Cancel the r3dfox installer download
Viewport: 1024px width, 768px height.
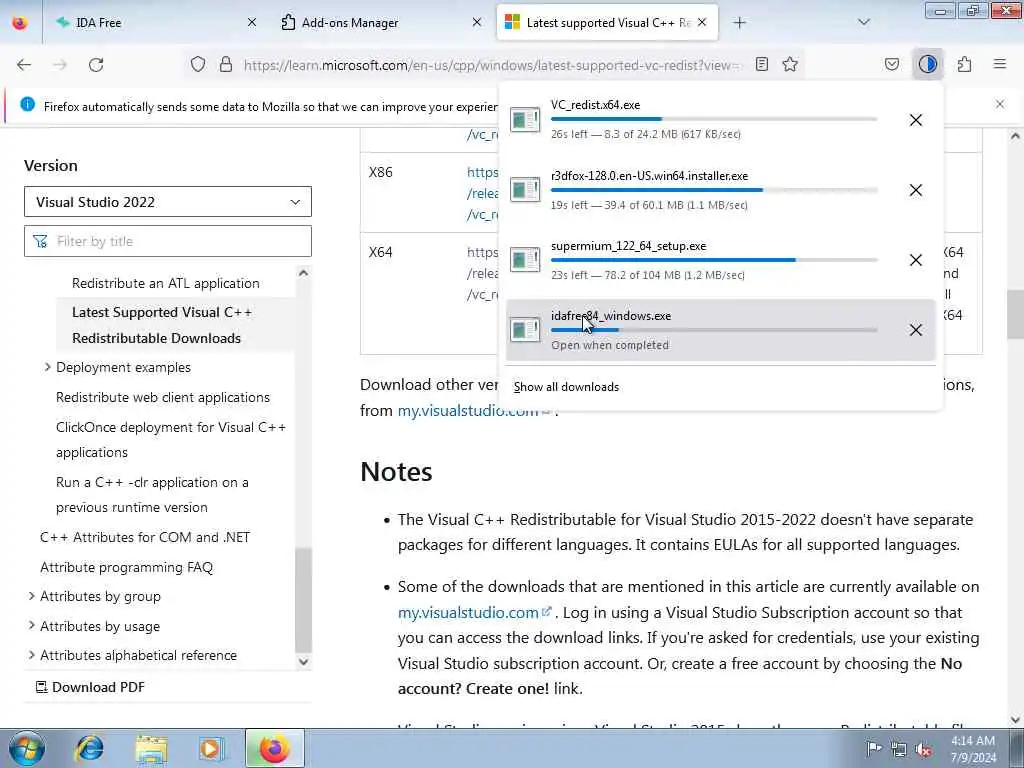tap(916, 190)
